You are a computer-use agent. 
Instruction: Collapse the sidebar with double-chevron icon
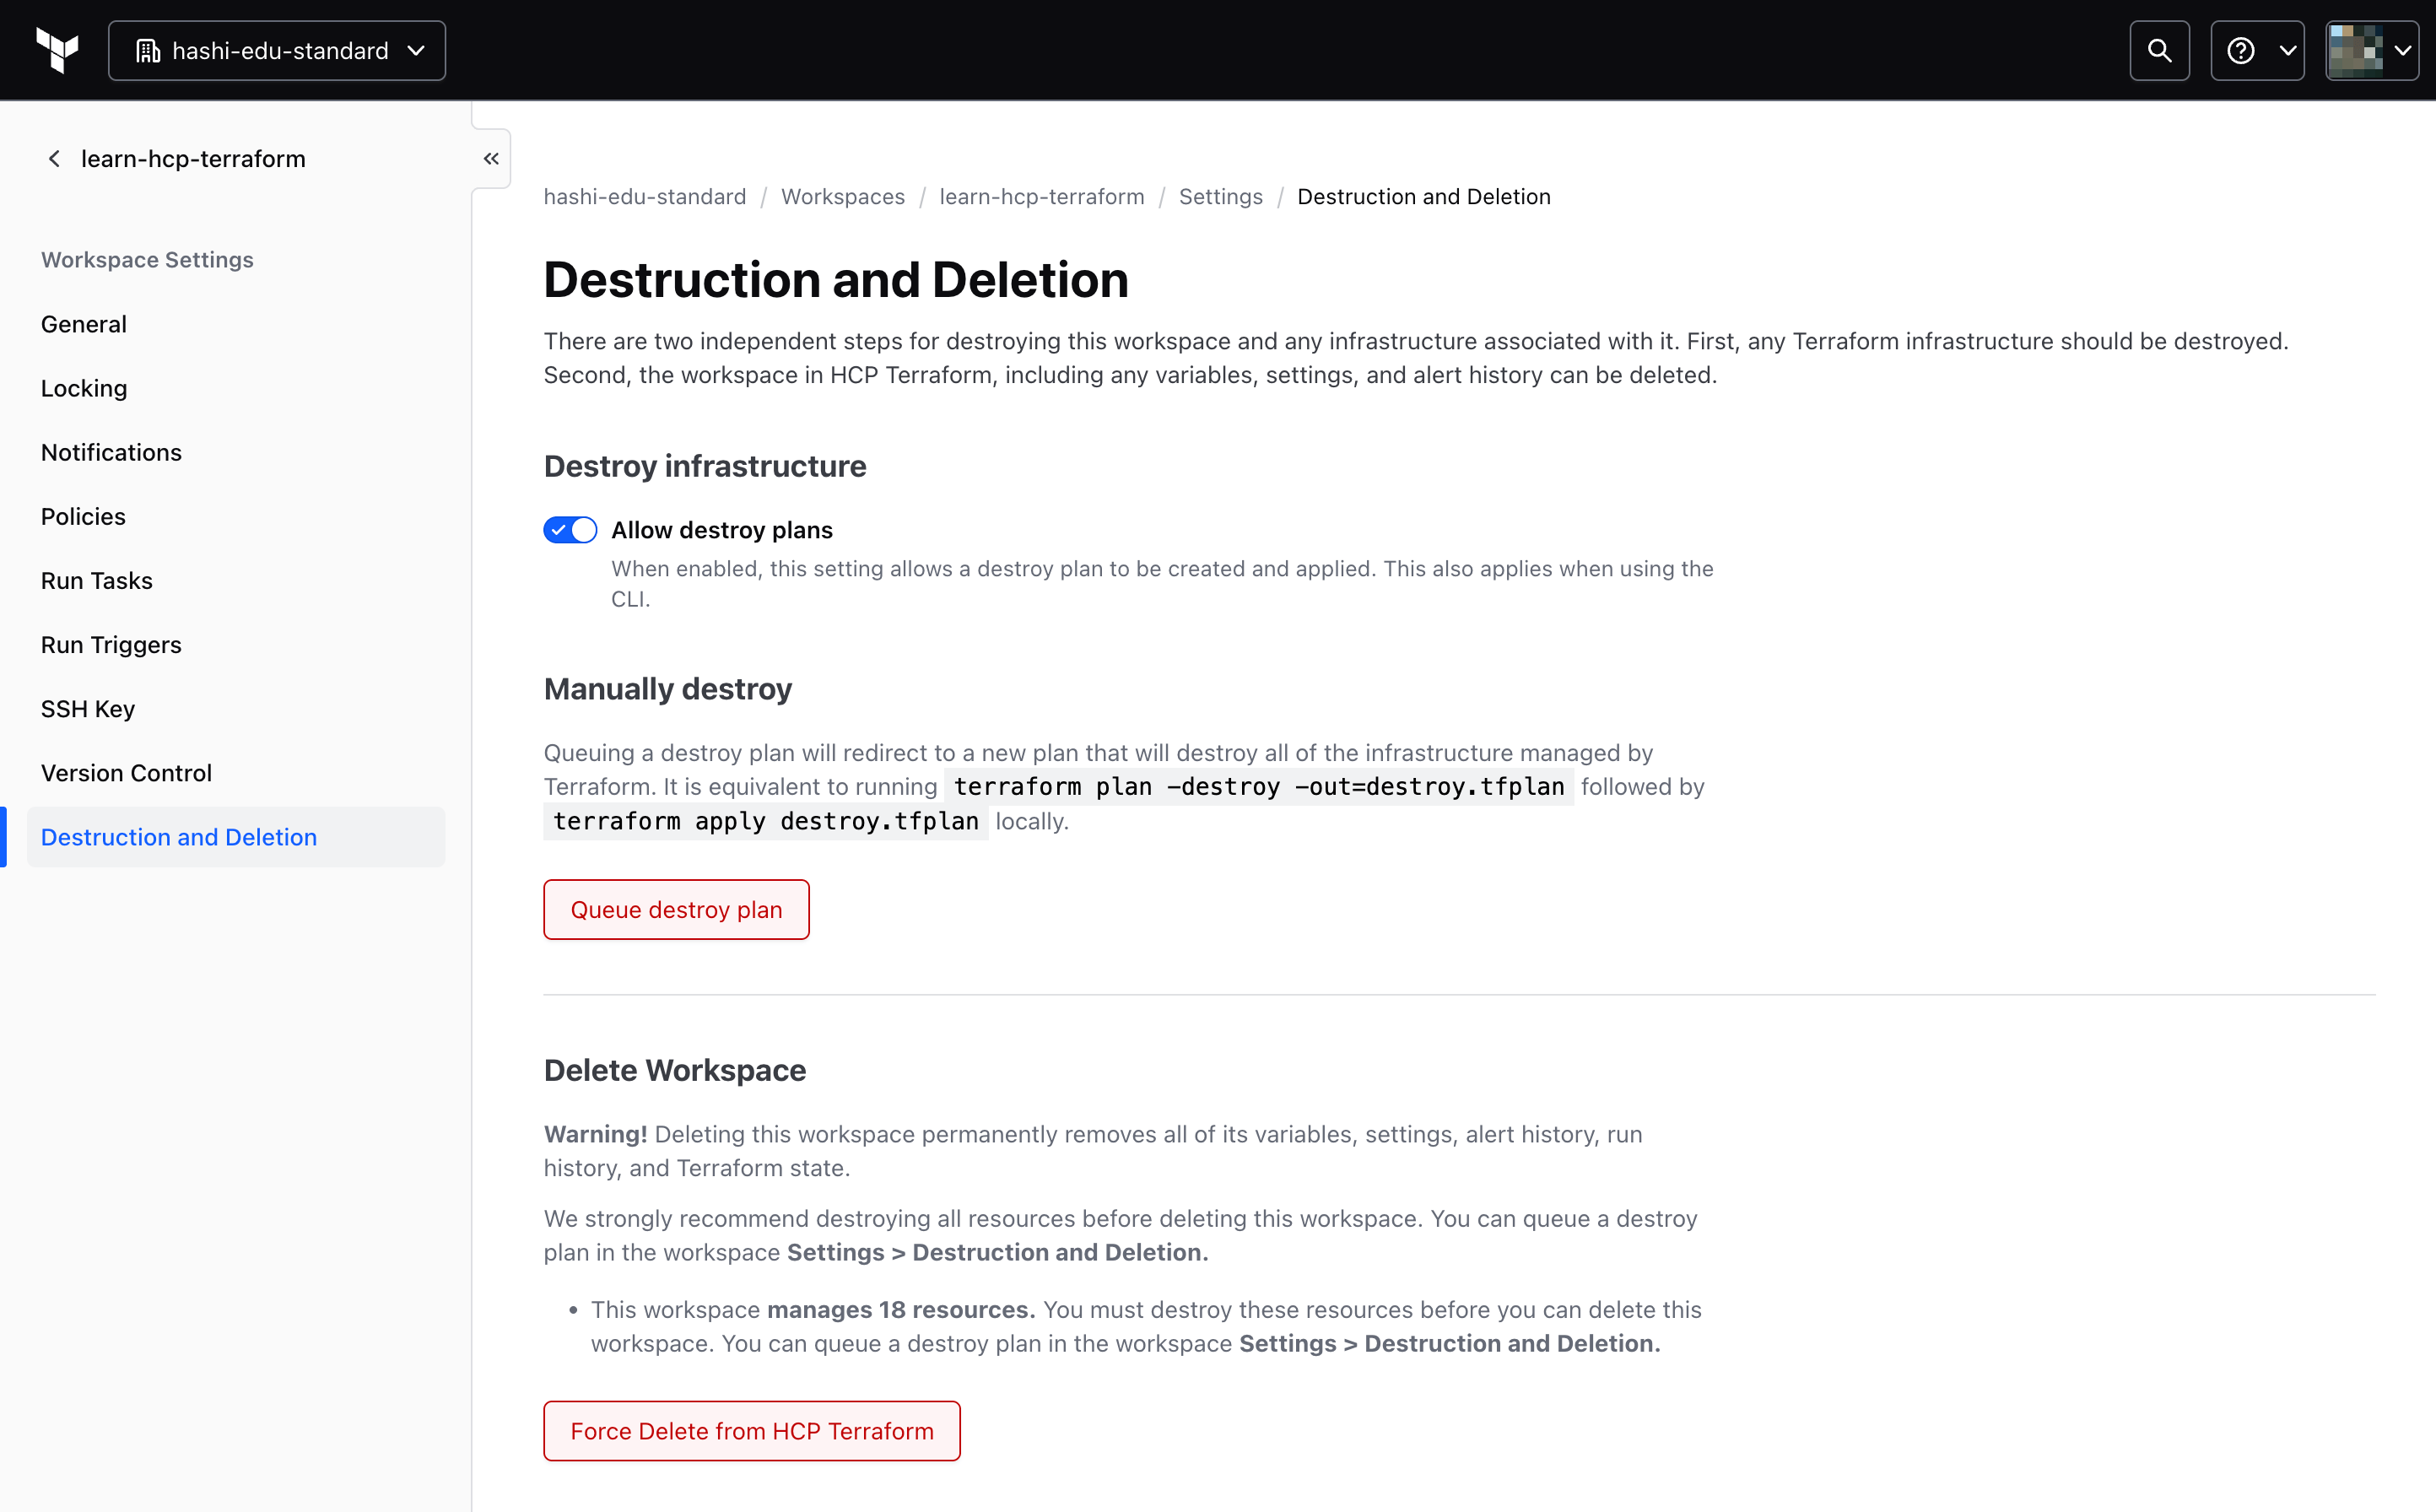click(x=491, y=158)
